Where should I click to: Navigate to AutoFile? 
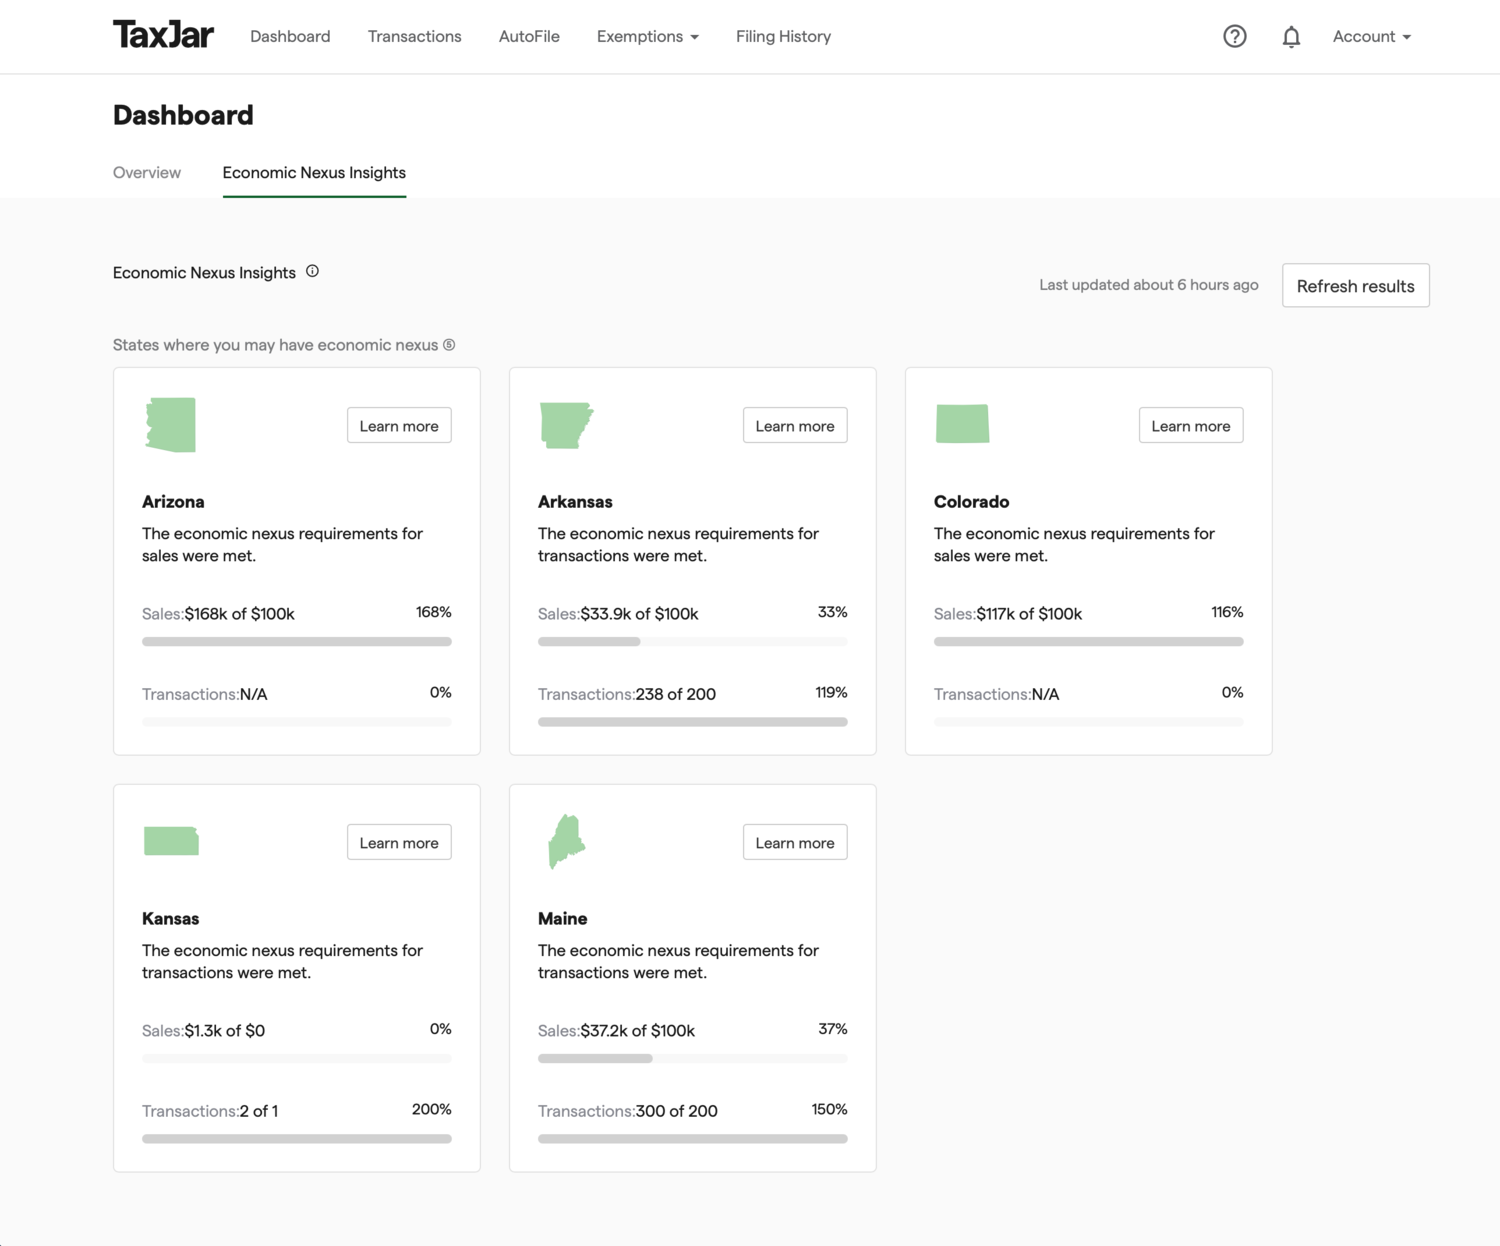[529, 36]
